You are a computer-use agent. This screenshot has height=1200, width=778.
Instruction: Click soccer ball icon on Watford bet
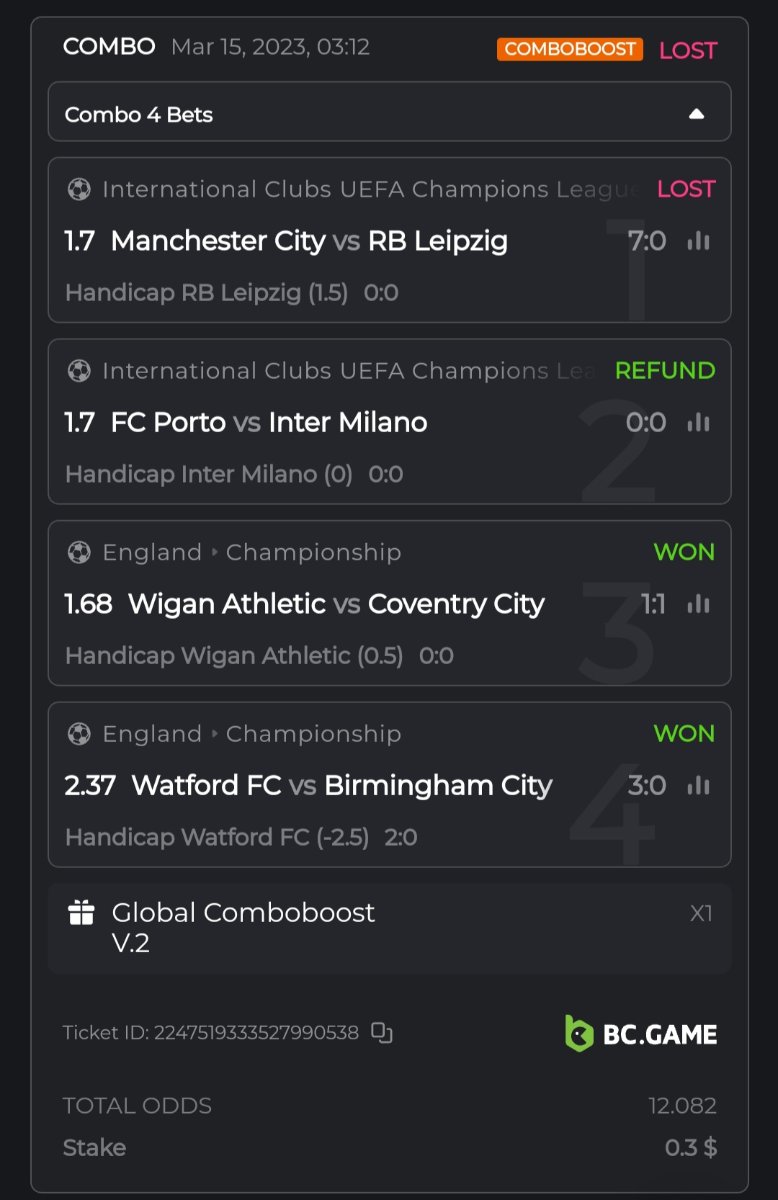point(79,734)
